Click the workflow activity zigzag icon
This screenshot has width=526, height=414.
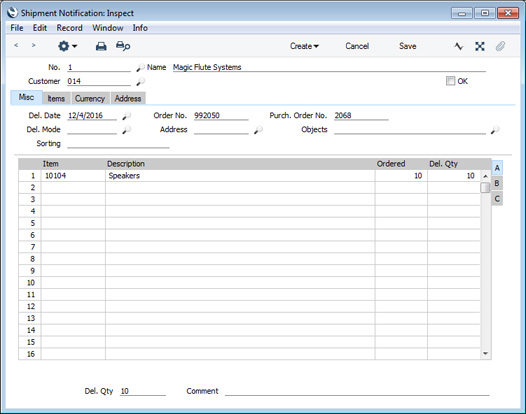pyautogui.click(x=459, y=46)
